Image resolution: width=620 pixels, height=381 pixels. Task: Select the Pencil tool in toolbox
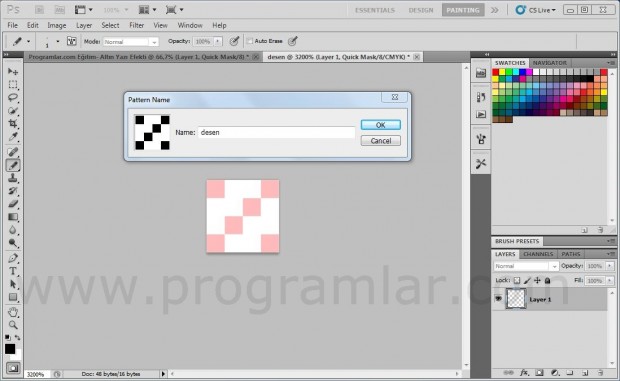pyautogui.click(x=13, y=165)
